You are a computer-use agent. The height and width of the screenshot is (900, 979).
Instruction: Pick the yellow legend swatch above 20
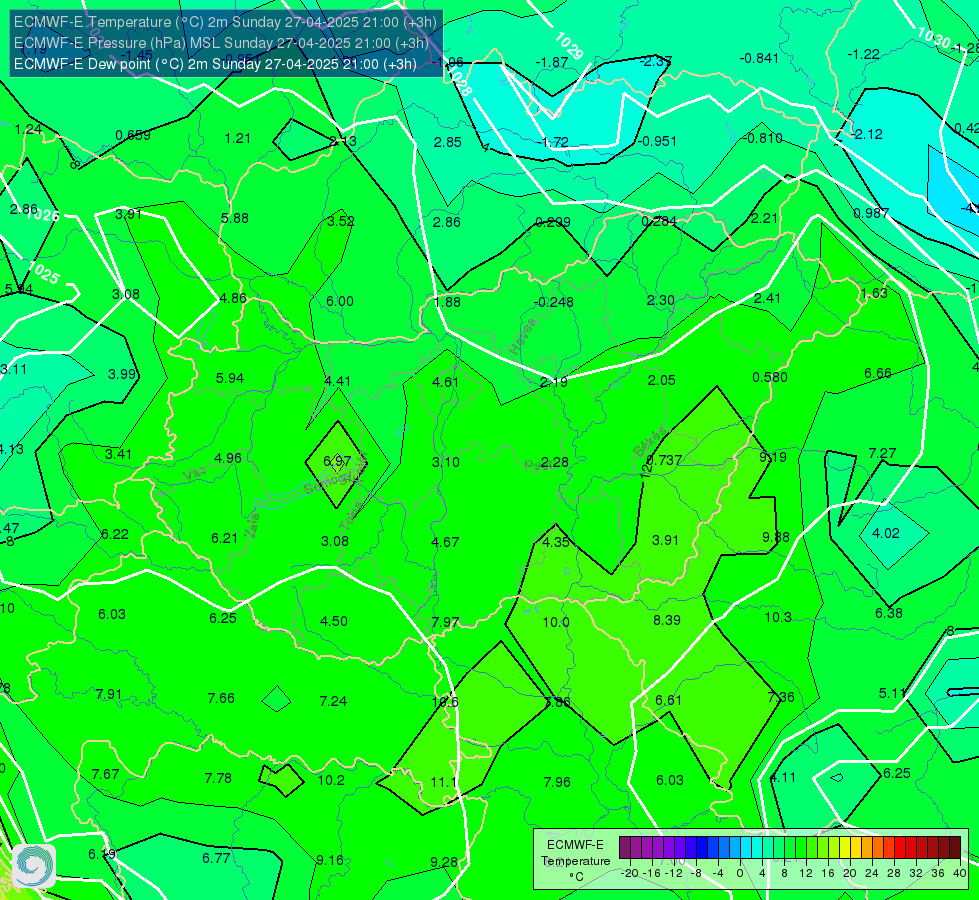pyautogui.click(x=845, y=848)
